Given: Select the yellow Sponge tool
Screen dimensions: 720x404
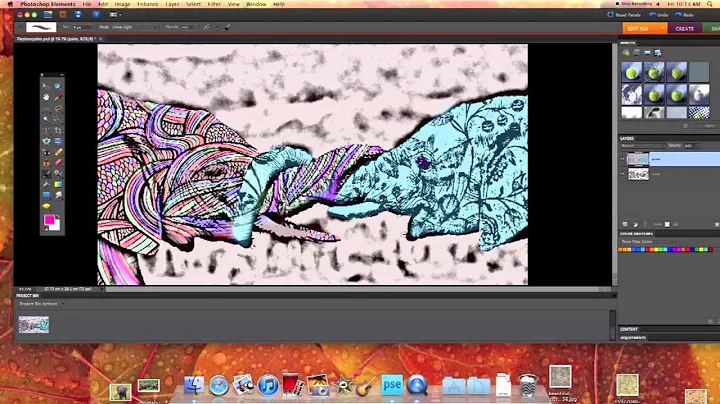Looking at the screenshot, I should [46, 206].
